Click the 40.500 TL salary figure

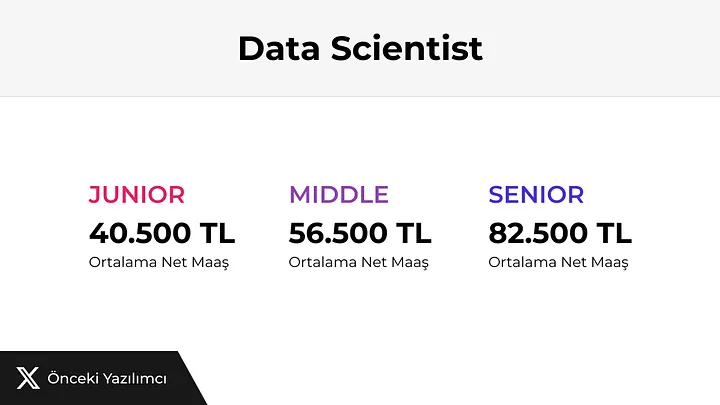click(162, 233)
